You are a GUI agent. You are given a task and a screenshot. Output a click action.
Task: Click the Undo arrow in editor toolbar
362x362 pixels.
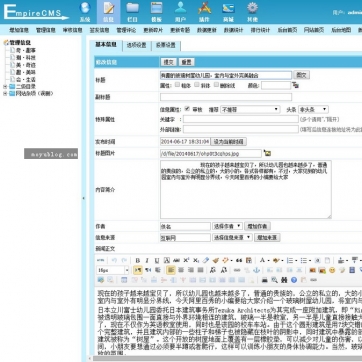[114, 260]
